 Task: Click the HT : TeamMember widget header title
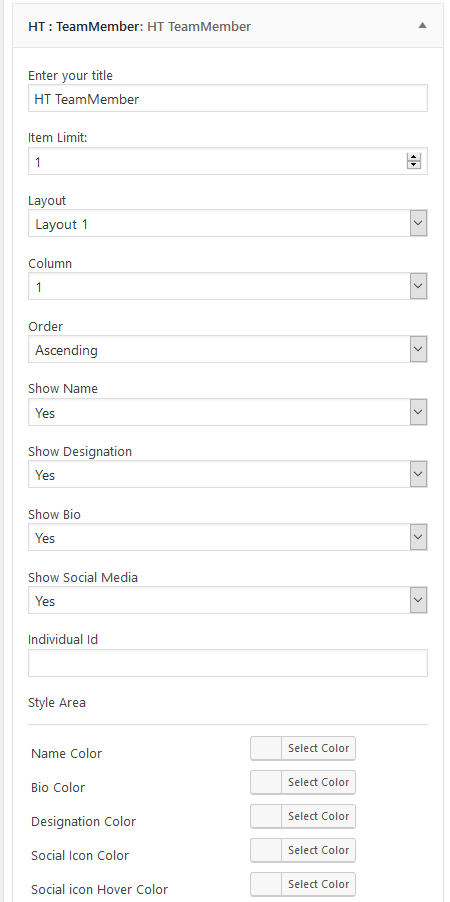point(139,26)
